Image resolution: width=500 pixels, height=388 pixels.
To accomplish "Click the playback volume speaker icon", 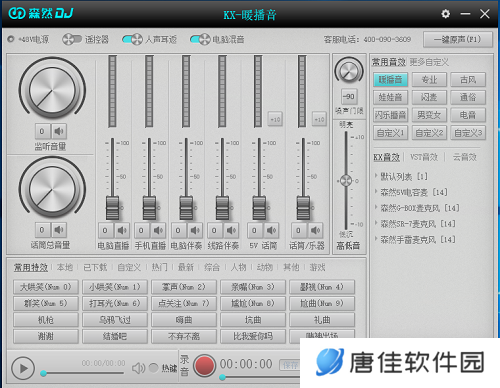I will point(138,368).
